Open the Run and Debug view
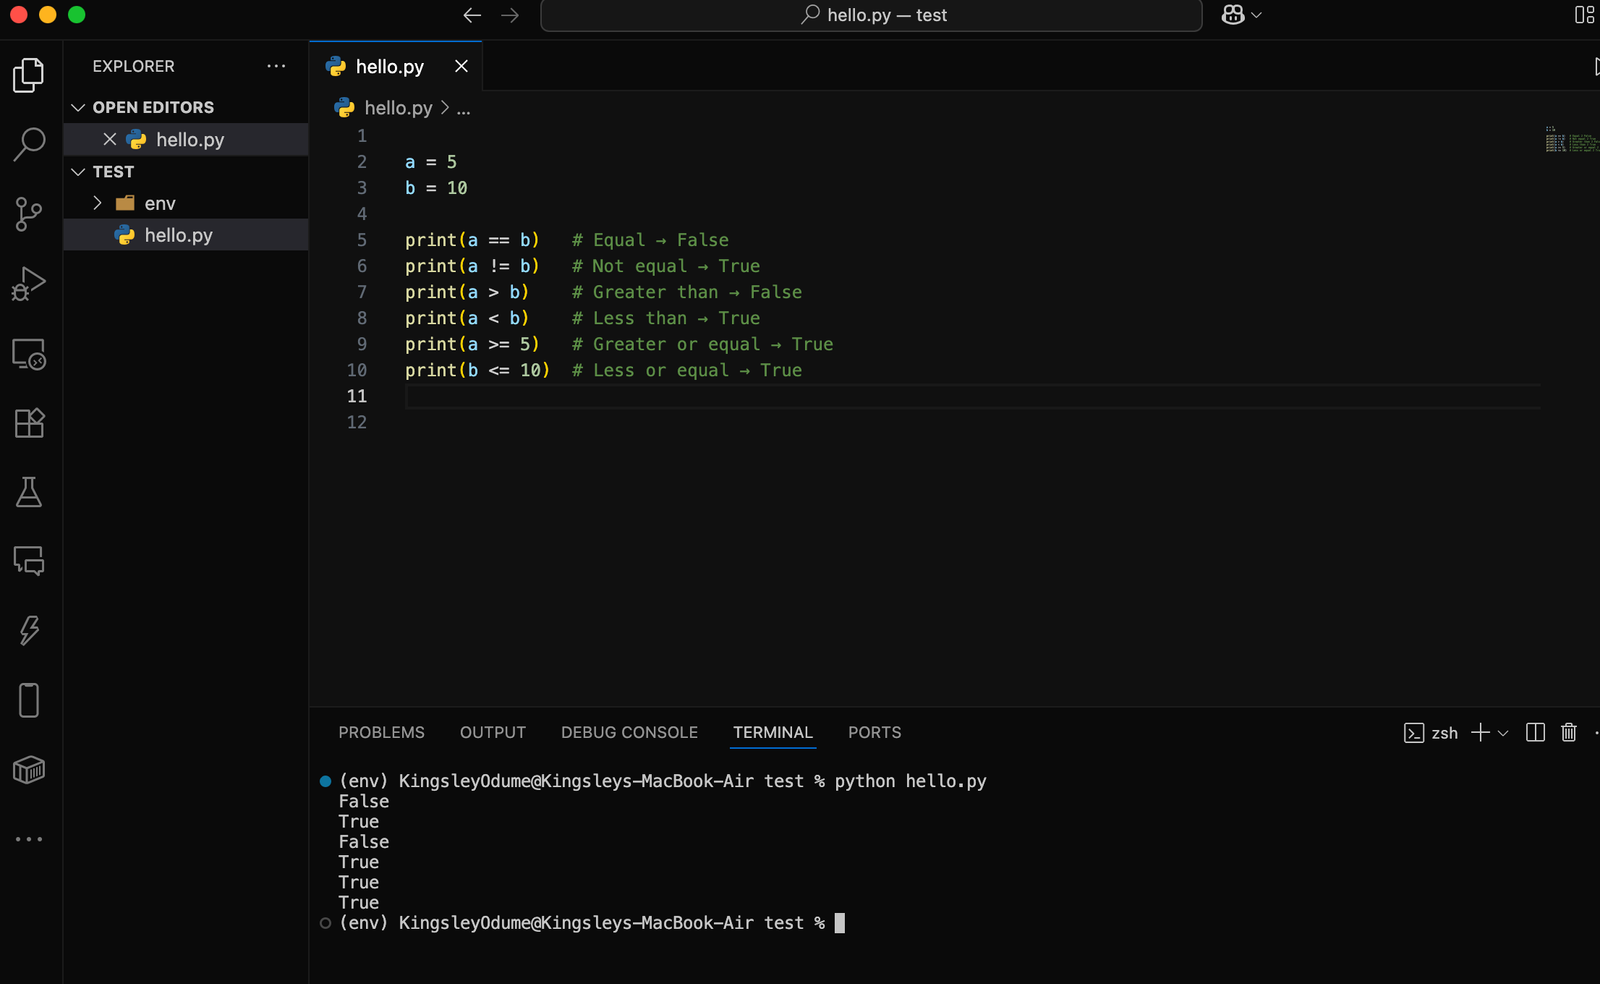The image size is (1600, 984). point(29,283)
